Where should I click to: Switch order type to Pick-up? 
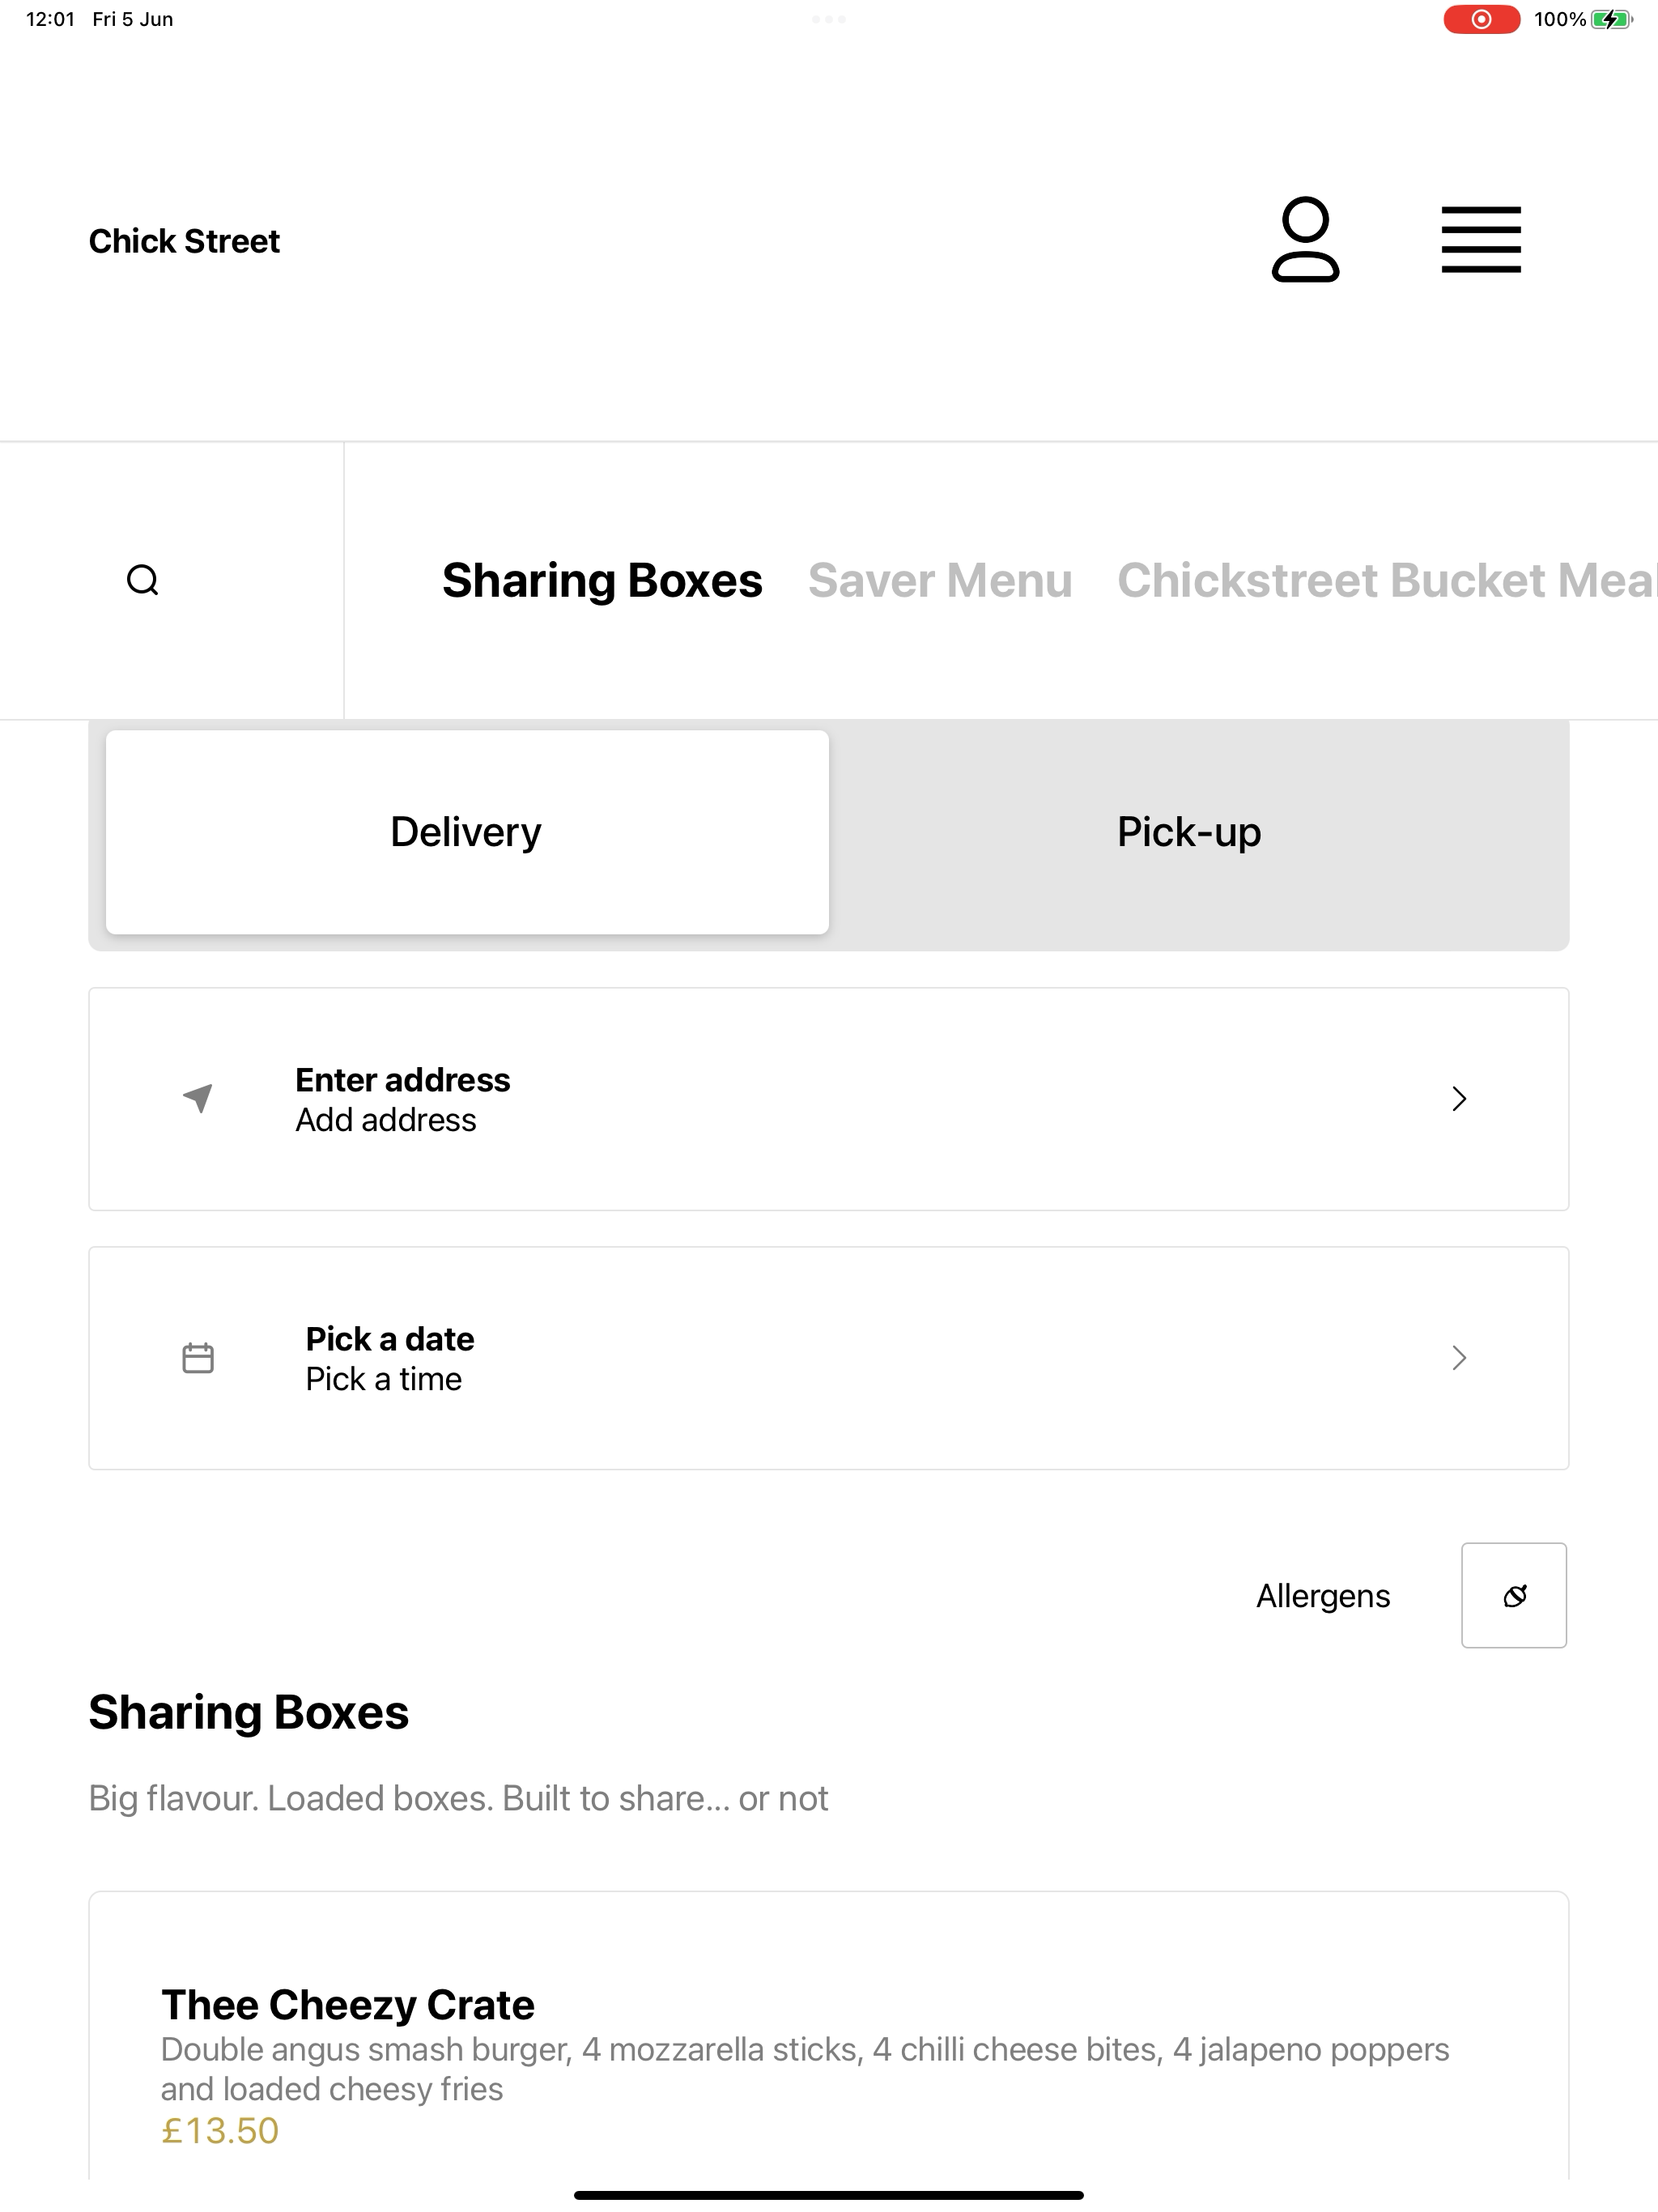[x=1189, y=832]
